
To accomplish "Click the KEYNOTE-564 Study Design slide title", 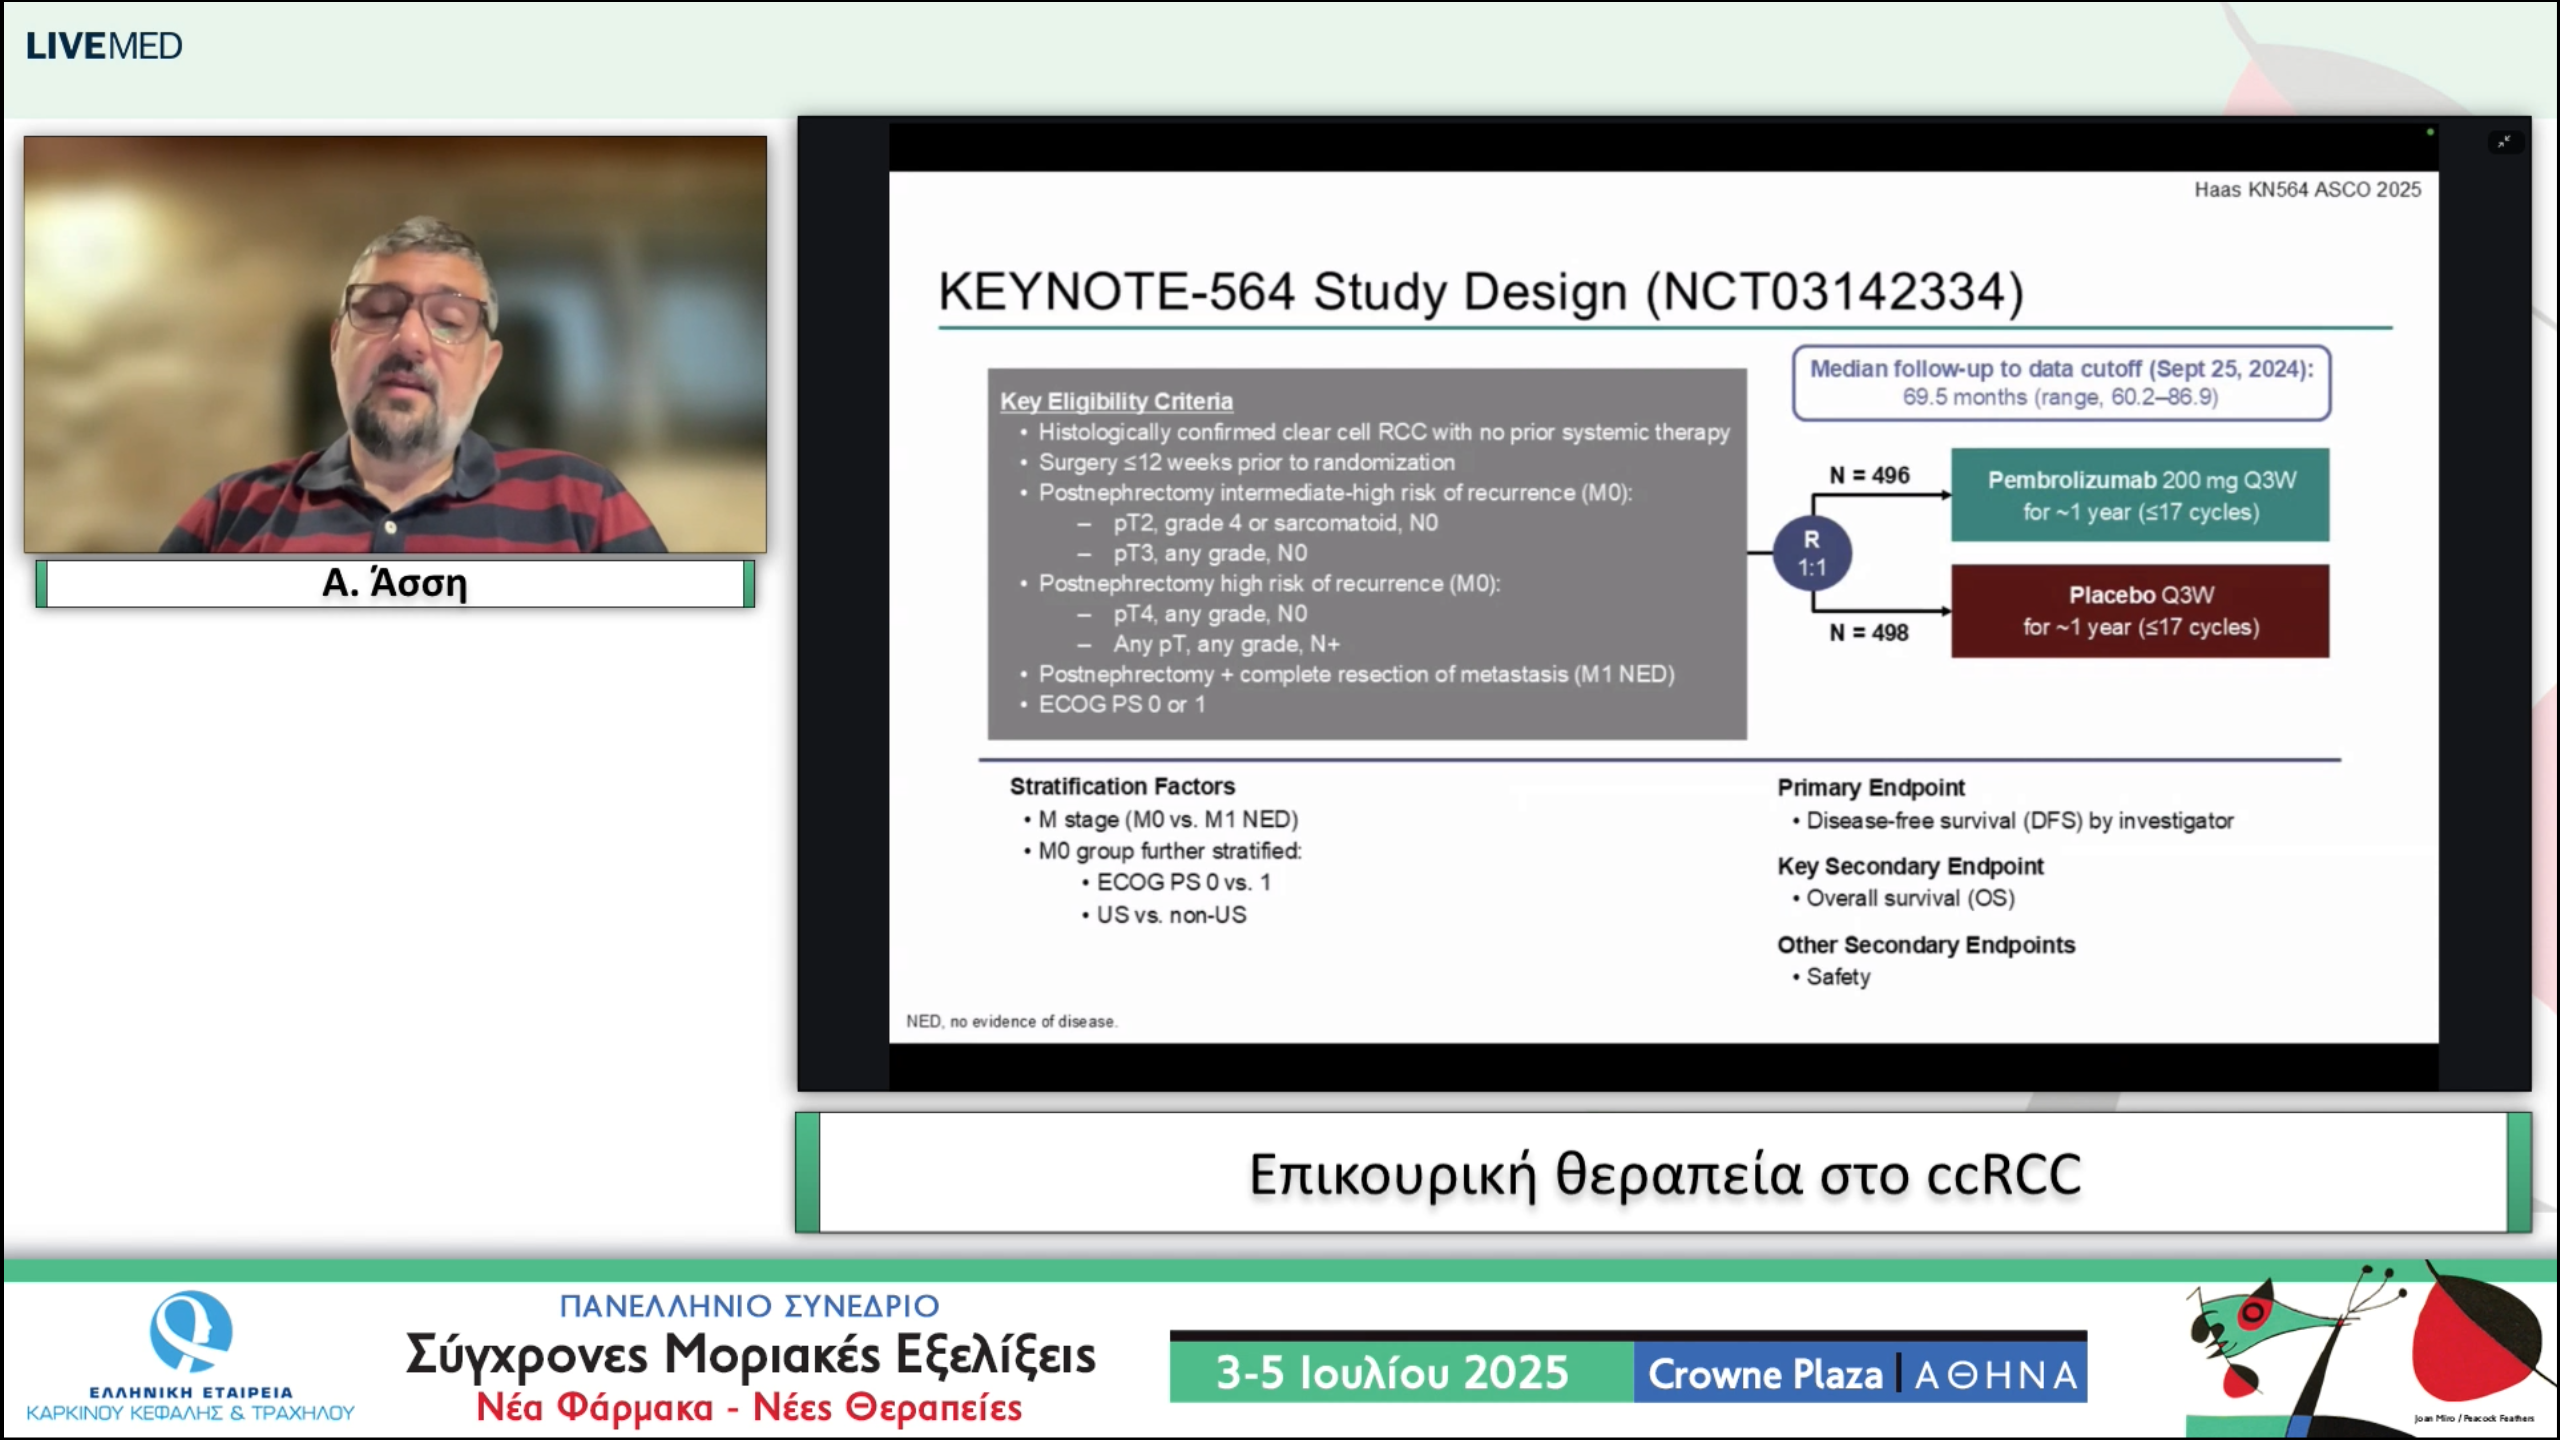I will pos(1480,292).
